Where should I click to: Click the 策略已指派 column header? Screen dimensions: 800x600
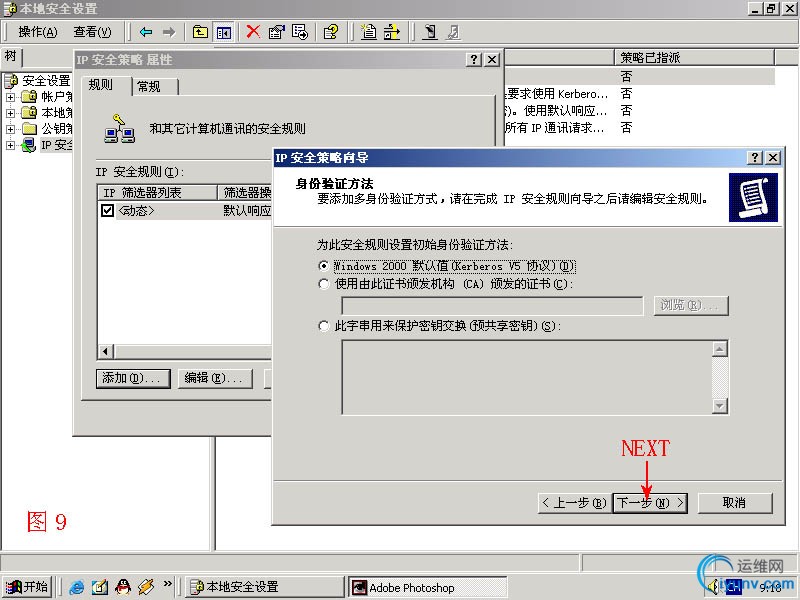pos(694,58)
